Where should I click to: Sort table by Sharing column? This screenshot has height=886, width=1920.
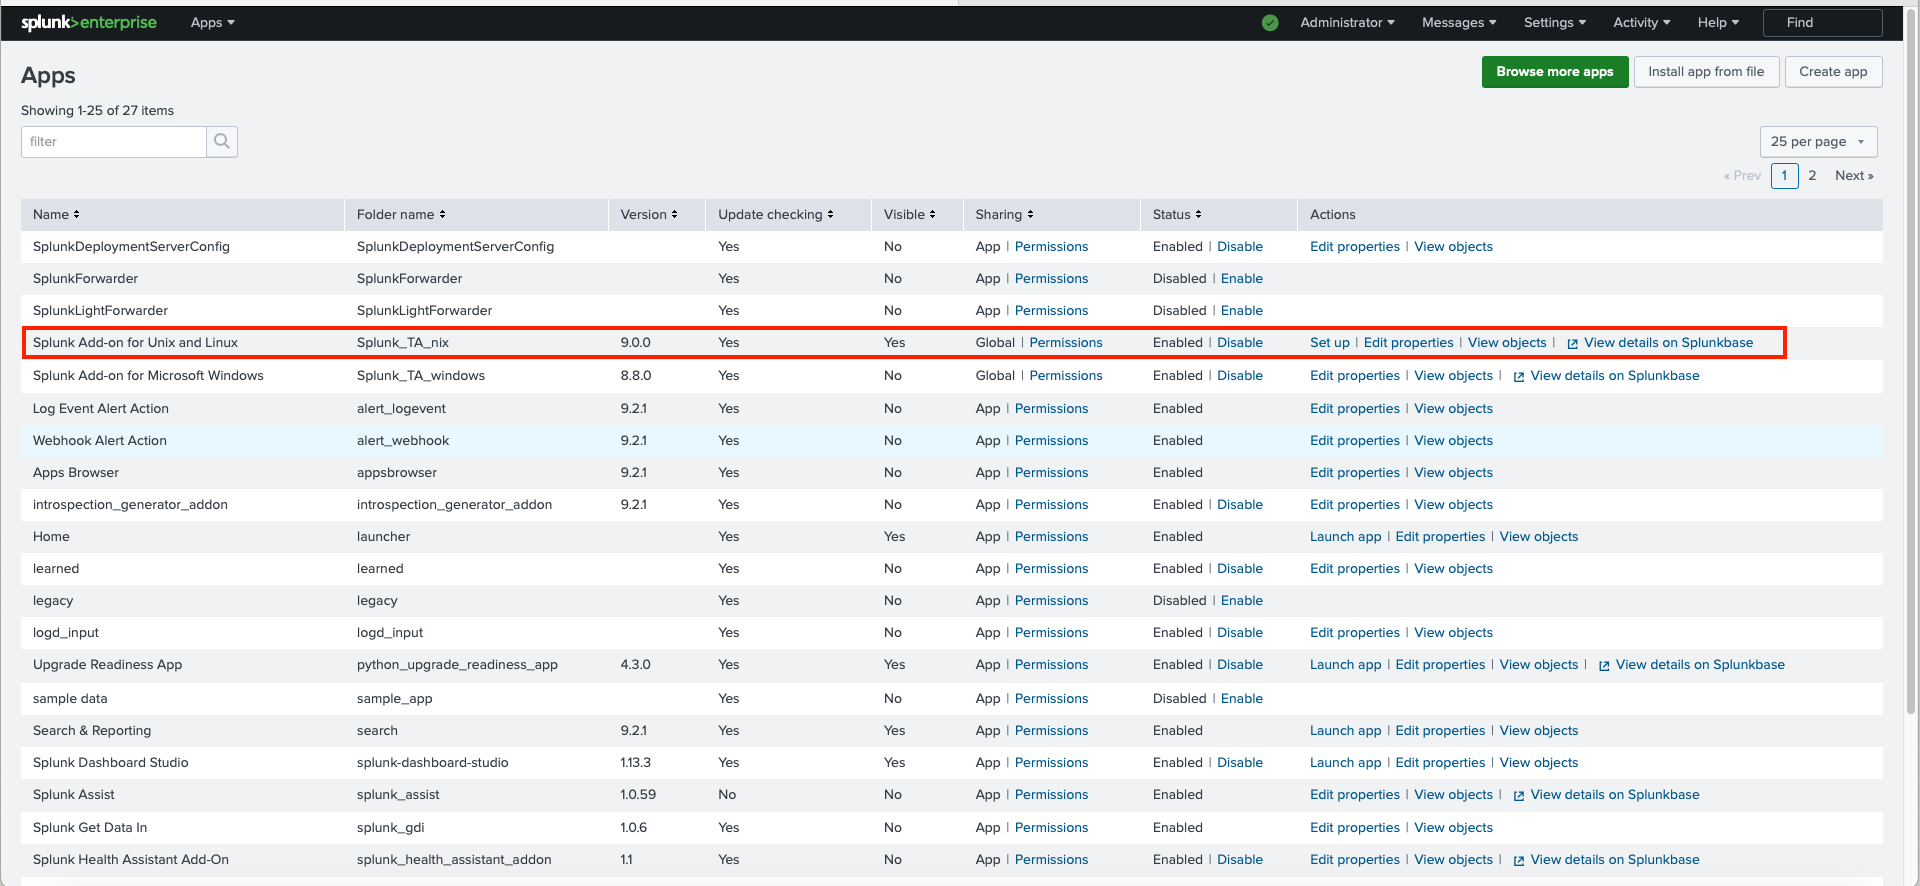[x=1005, y=214]
